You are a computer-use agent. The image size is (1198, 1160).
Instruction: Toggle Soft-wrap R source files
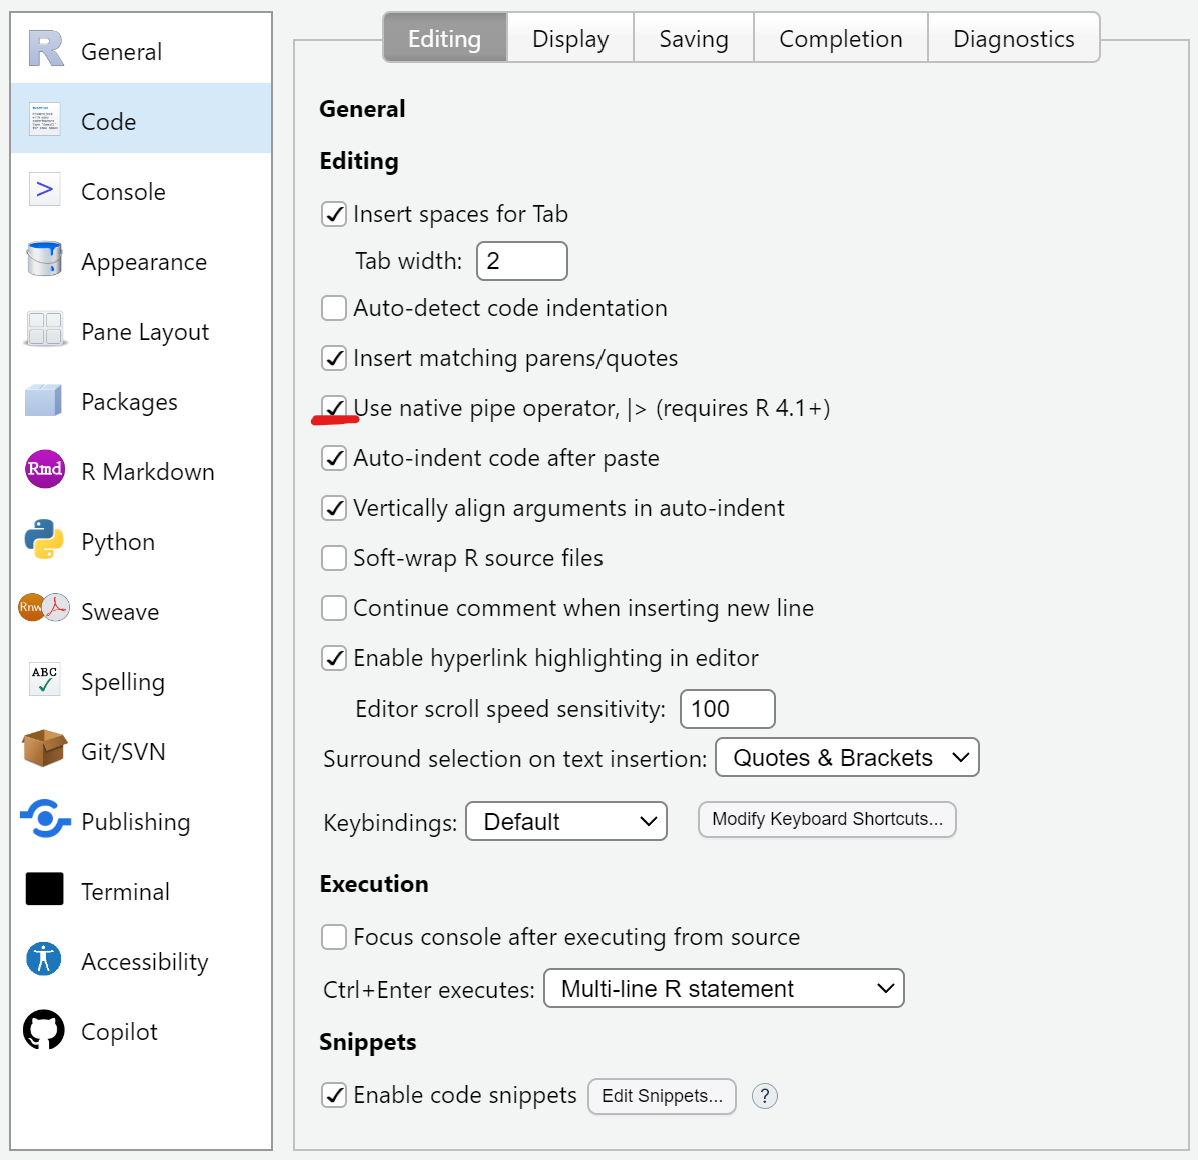tap(334, 558)
